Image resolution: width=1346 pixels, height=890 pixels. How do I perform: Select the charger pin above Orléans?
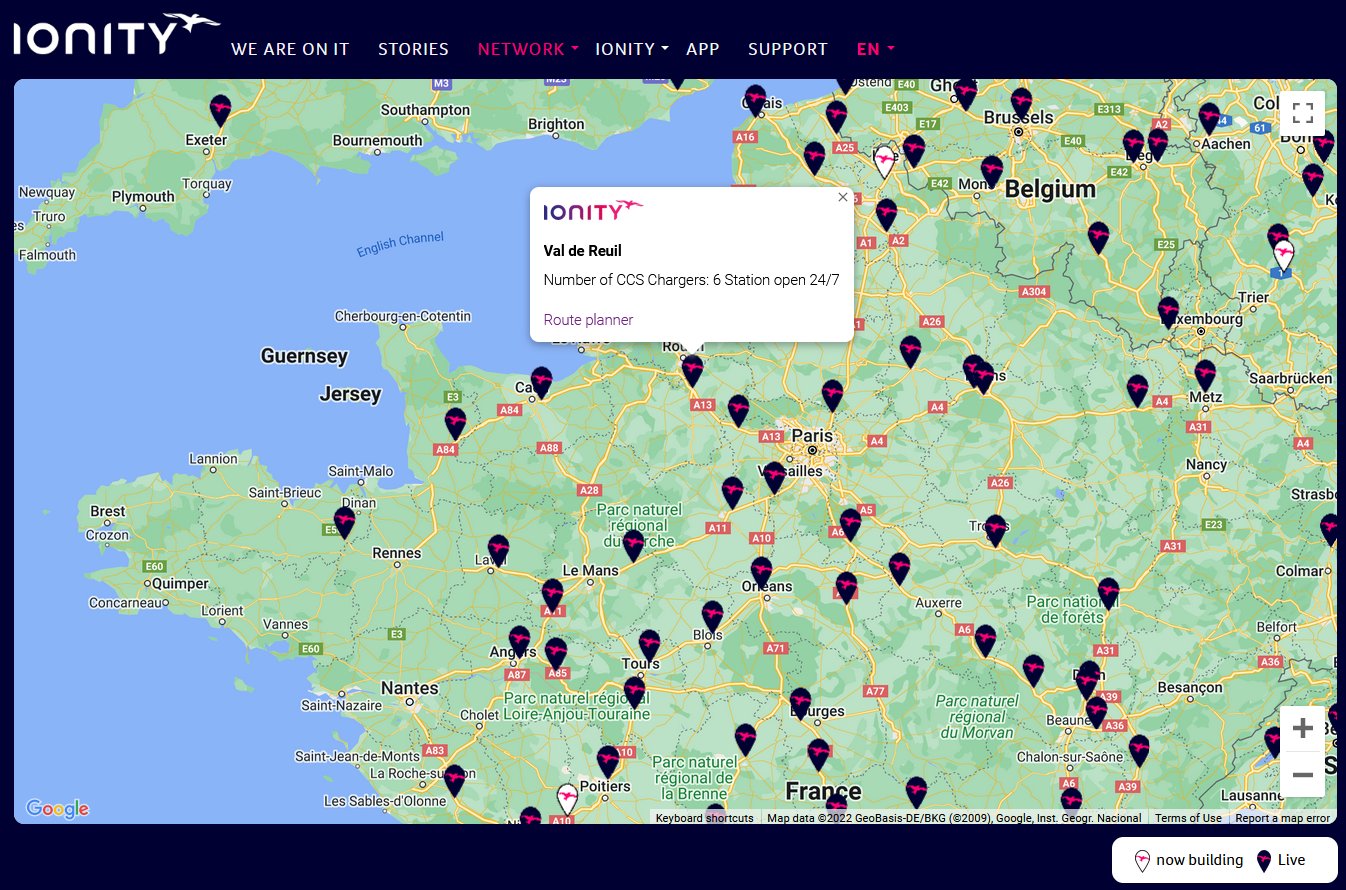(761, 571)
